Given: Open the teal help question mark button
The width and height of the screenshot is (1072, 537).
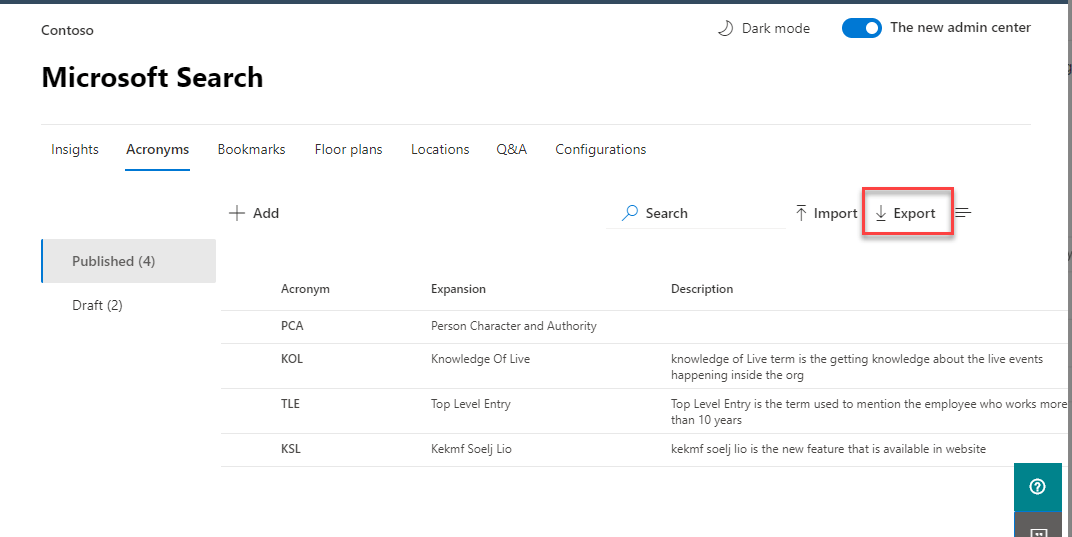Looking at the screenshot, I should [x=1037, y=487].
